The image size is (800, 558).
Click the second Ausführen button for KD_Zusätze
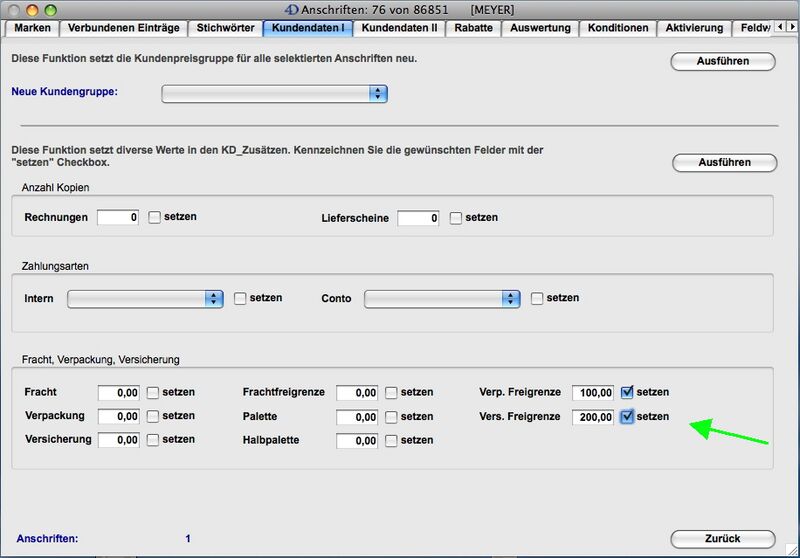(724, 162)
